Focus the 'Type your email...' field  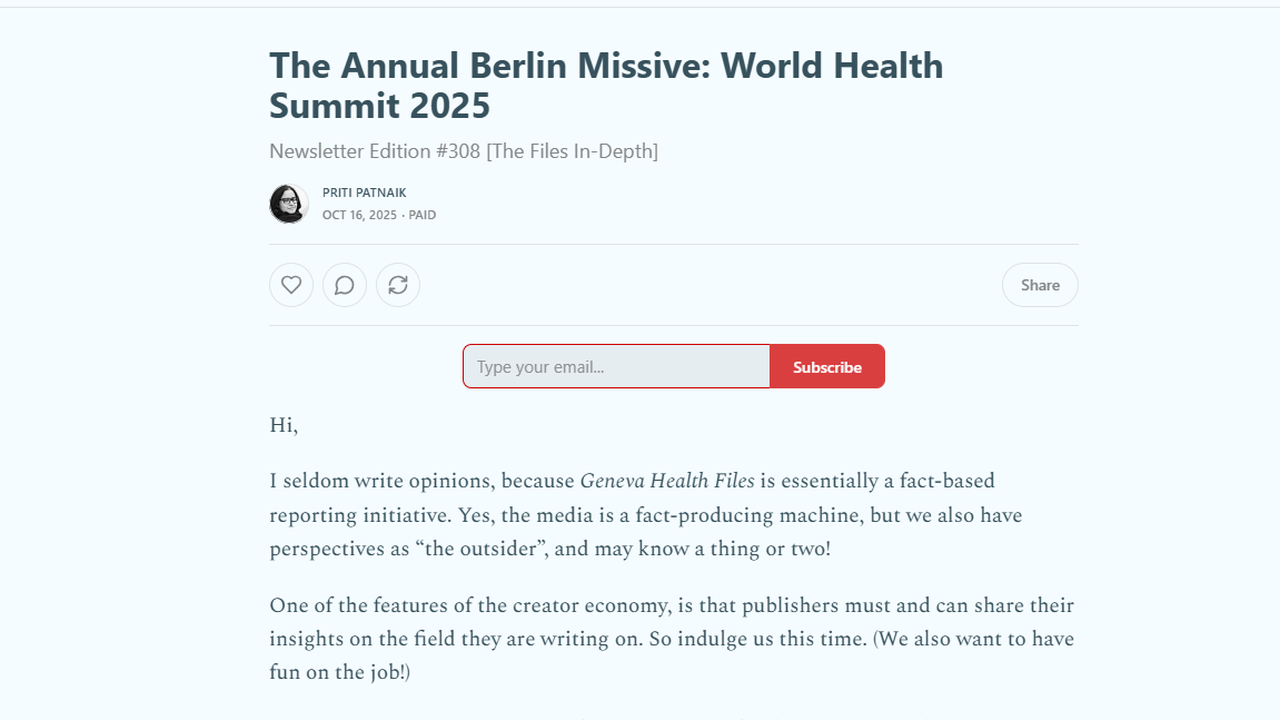(616, 367)
